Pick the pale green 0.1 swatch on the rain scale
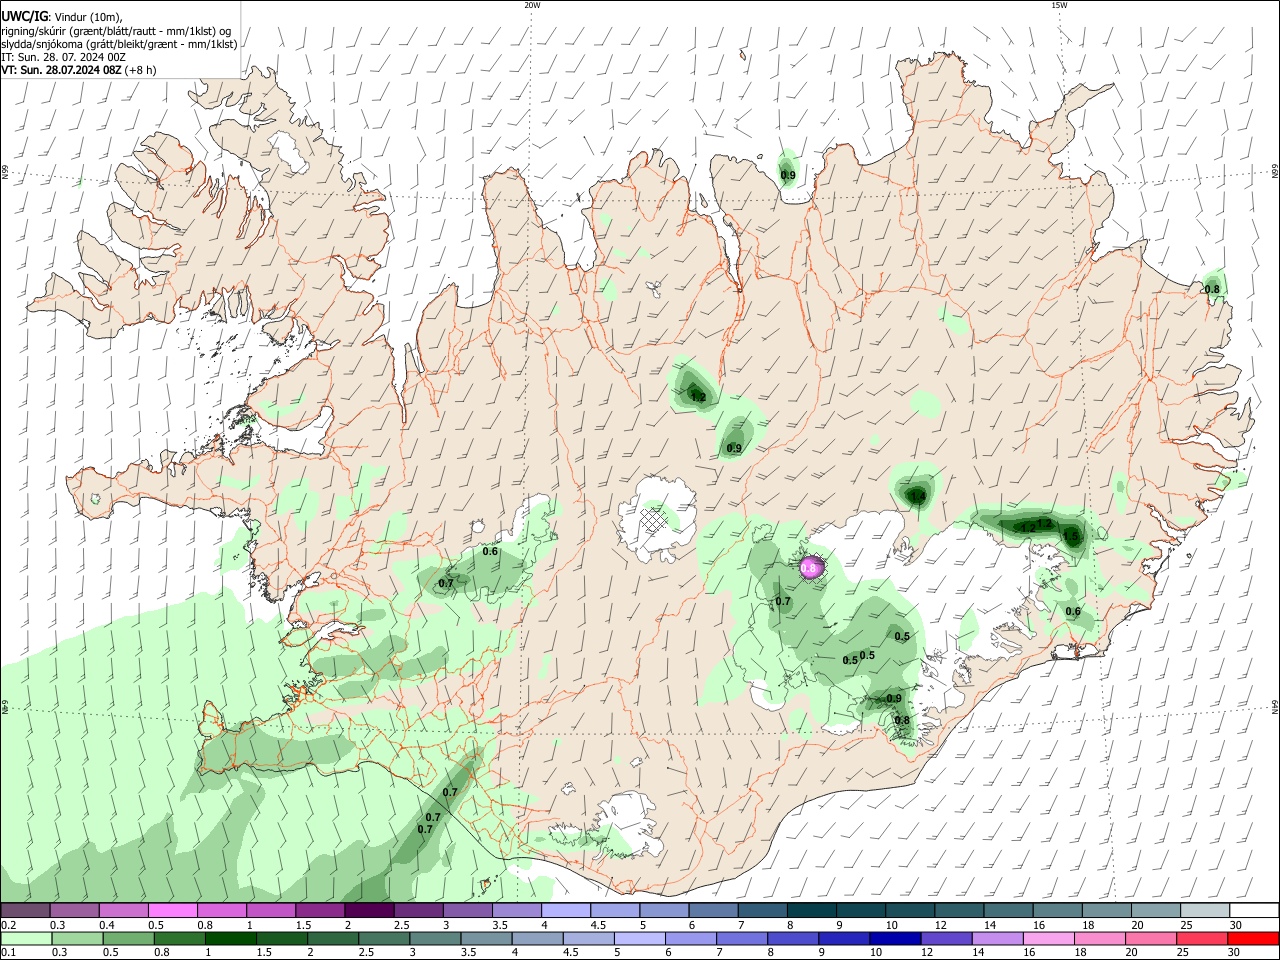 pyautogui.click(x=25, y=938)
